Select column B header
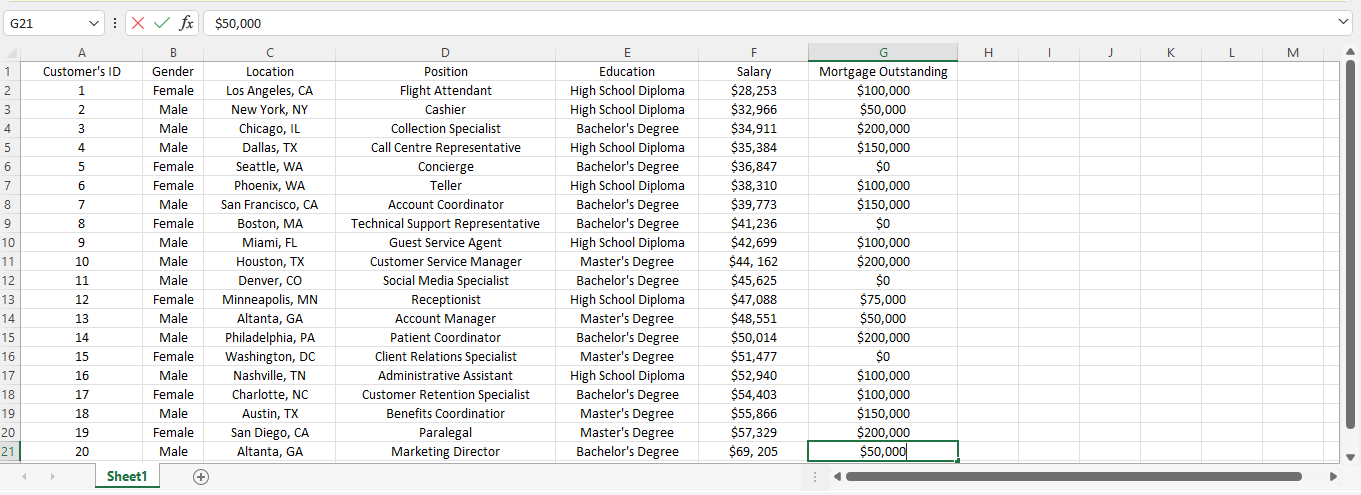Screen dimensions: 1361x495 [x=173, y=53]
